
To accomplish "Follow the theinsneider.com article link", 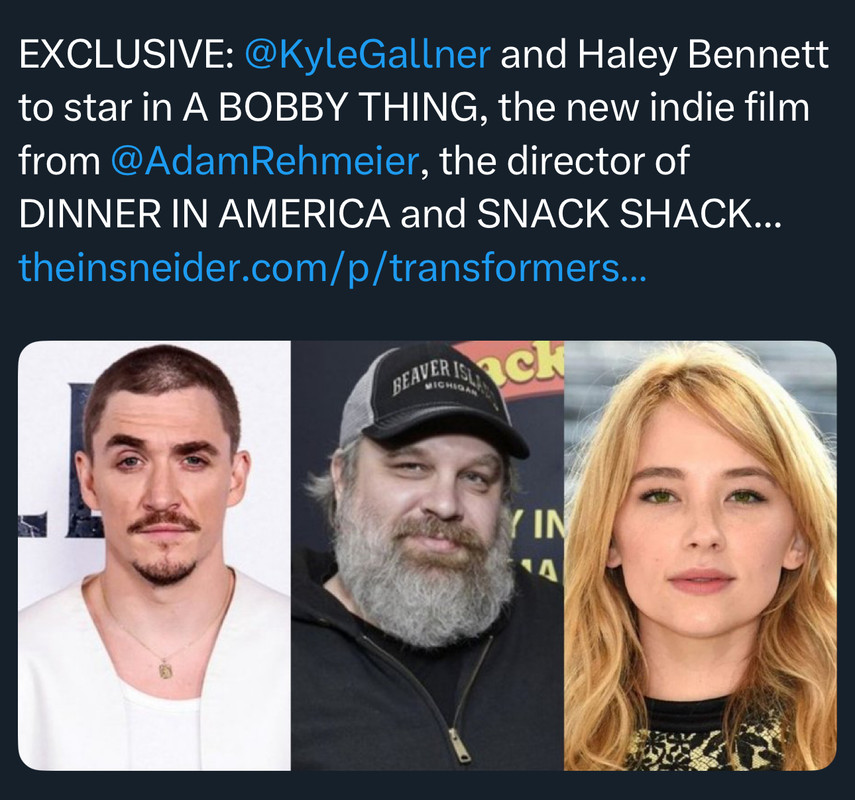I will [332, 268].
